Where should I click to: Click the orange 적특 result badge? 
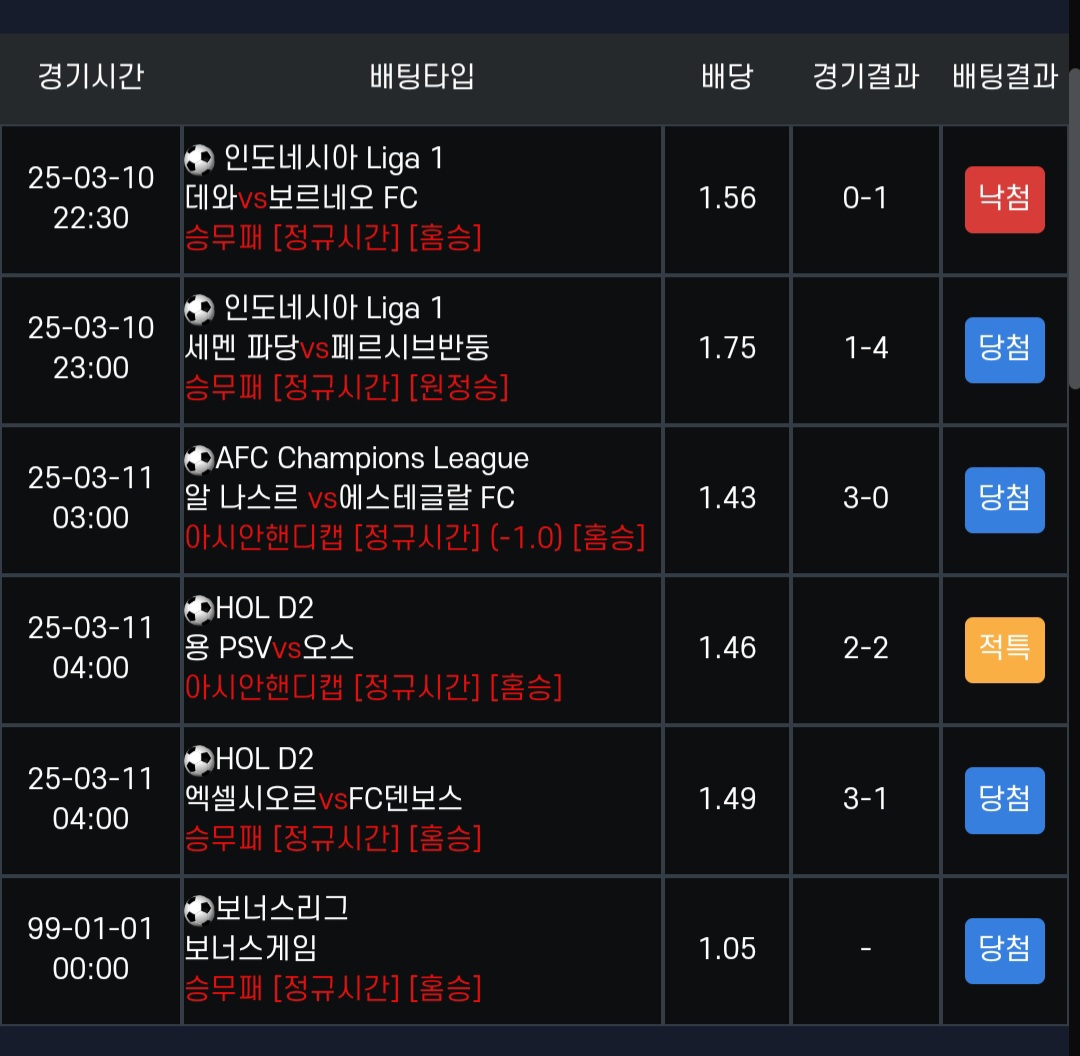click(x=1004, y=650)
